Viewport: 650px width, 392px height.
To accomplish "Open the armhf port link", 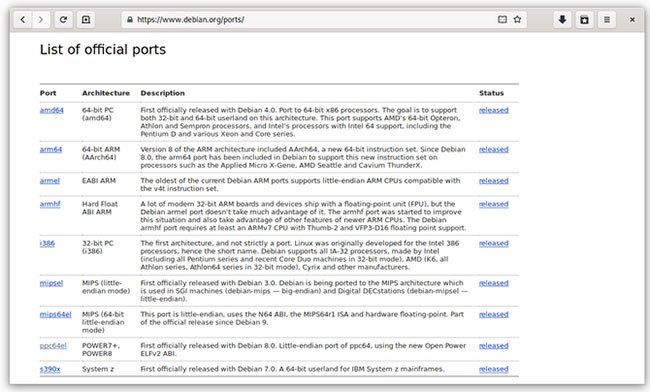I will tap(50, 204).
